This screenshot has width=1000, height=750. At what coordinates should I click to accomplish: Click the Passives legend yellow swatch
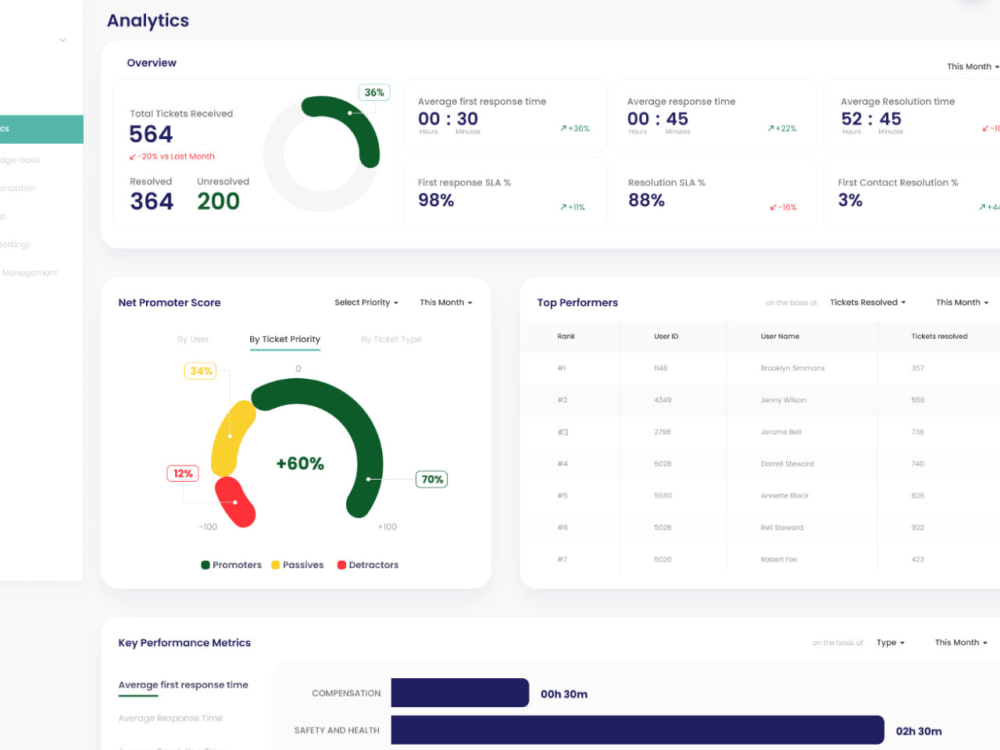276,565
